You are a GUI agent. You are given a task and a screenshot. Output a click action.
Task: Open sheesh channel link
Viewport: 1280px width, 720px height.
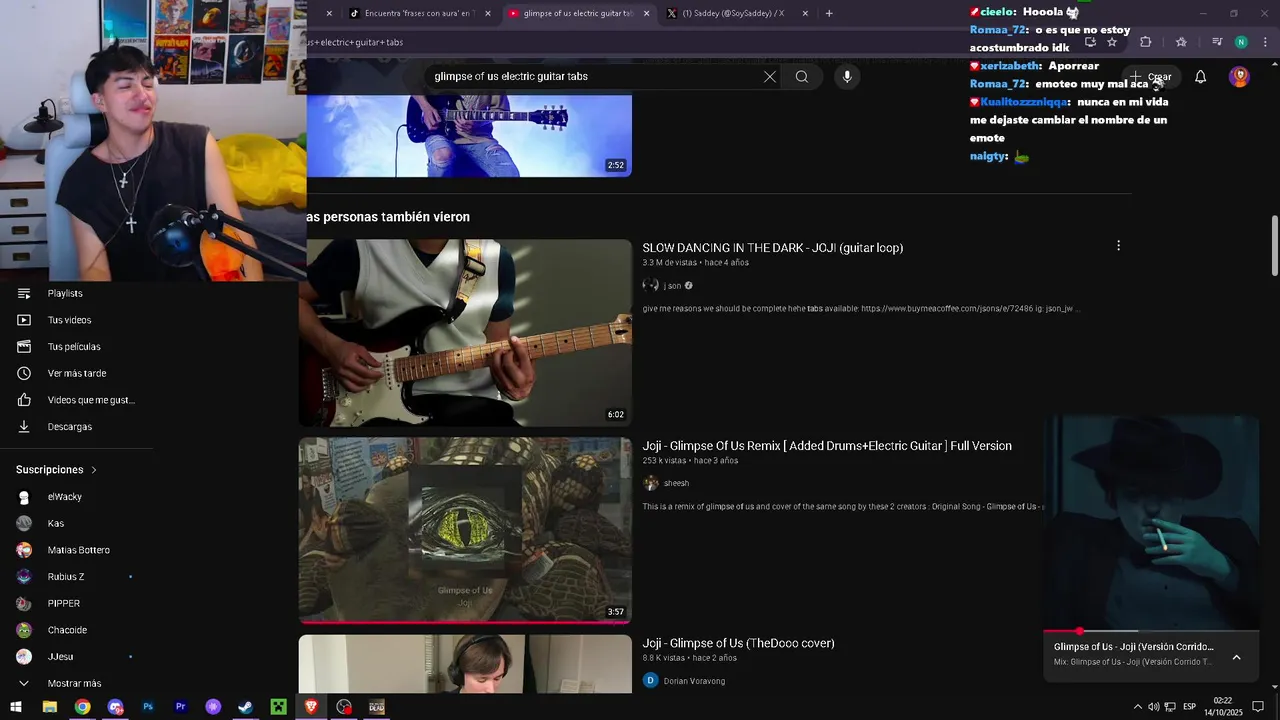tap(676, 483)
